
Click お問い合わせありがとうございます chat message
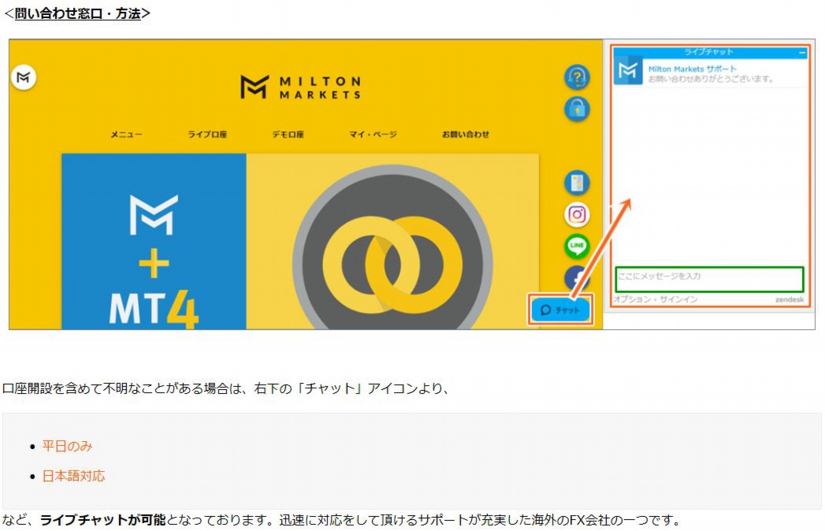[710, 79]
